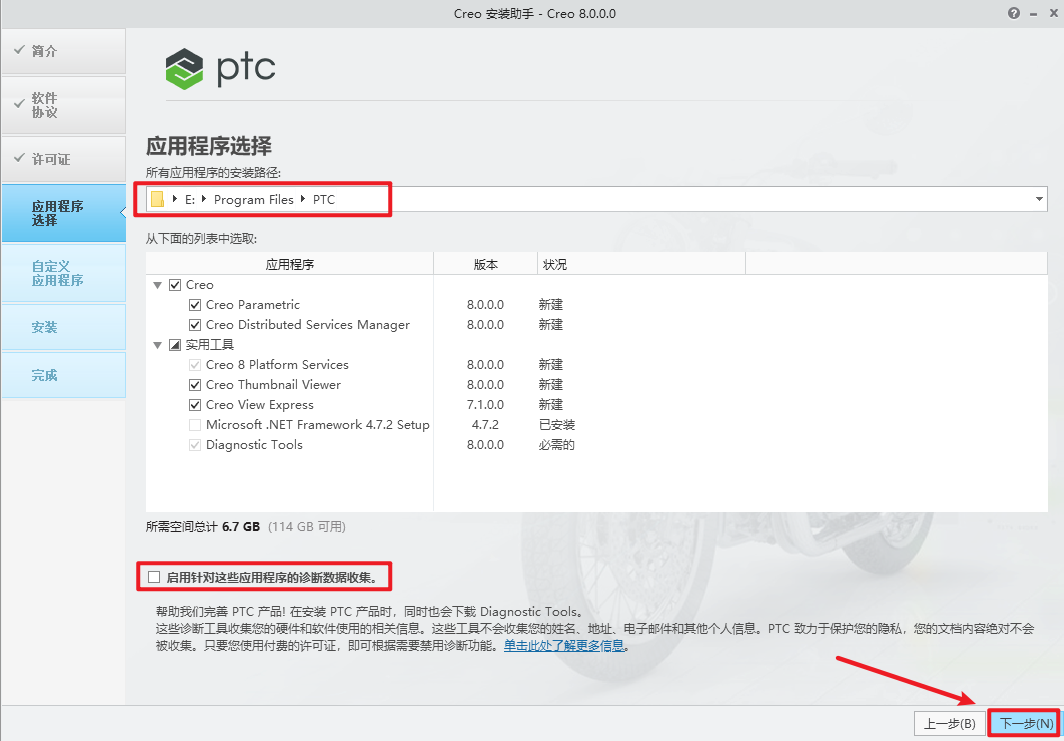Uncheck Creo Parametric
1064x741 pixels.
click(195, 304)
